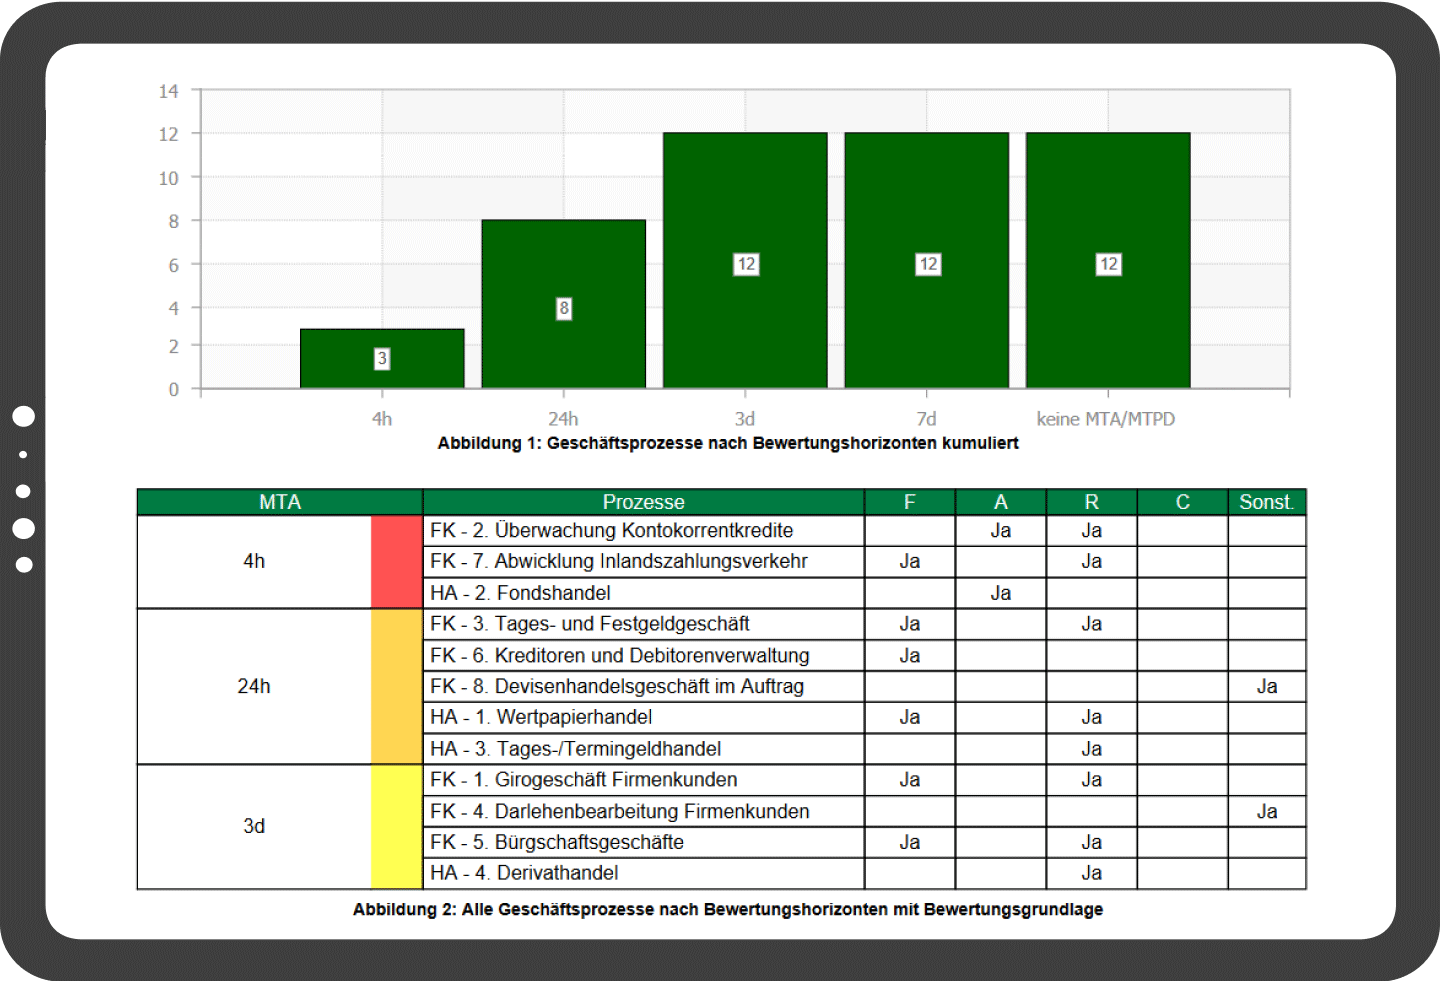The height and width of the screenshot is (981, 1440).
Task: Click the orange band beside 24h
Action: point(396,686)
